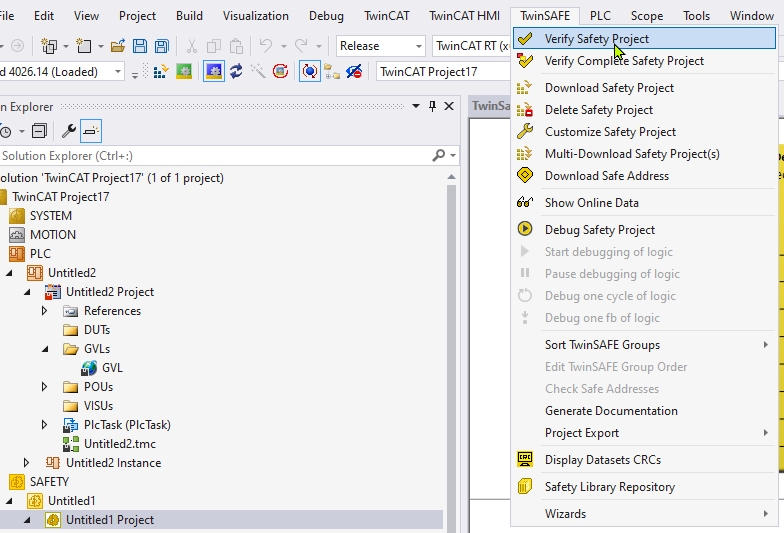Close the Solution Explorer panel
Image resolution: width=784 pixels, height=533 pixels.
[449, 106]
